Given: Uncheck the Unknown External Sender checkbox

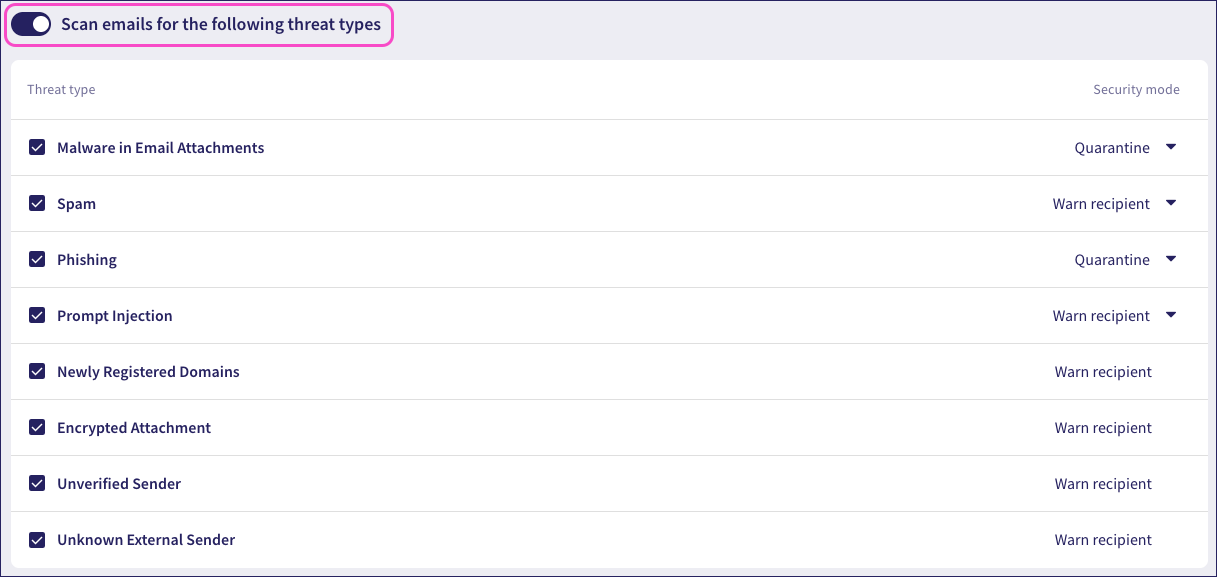Looking at the screenshot, I should point(37,540).
